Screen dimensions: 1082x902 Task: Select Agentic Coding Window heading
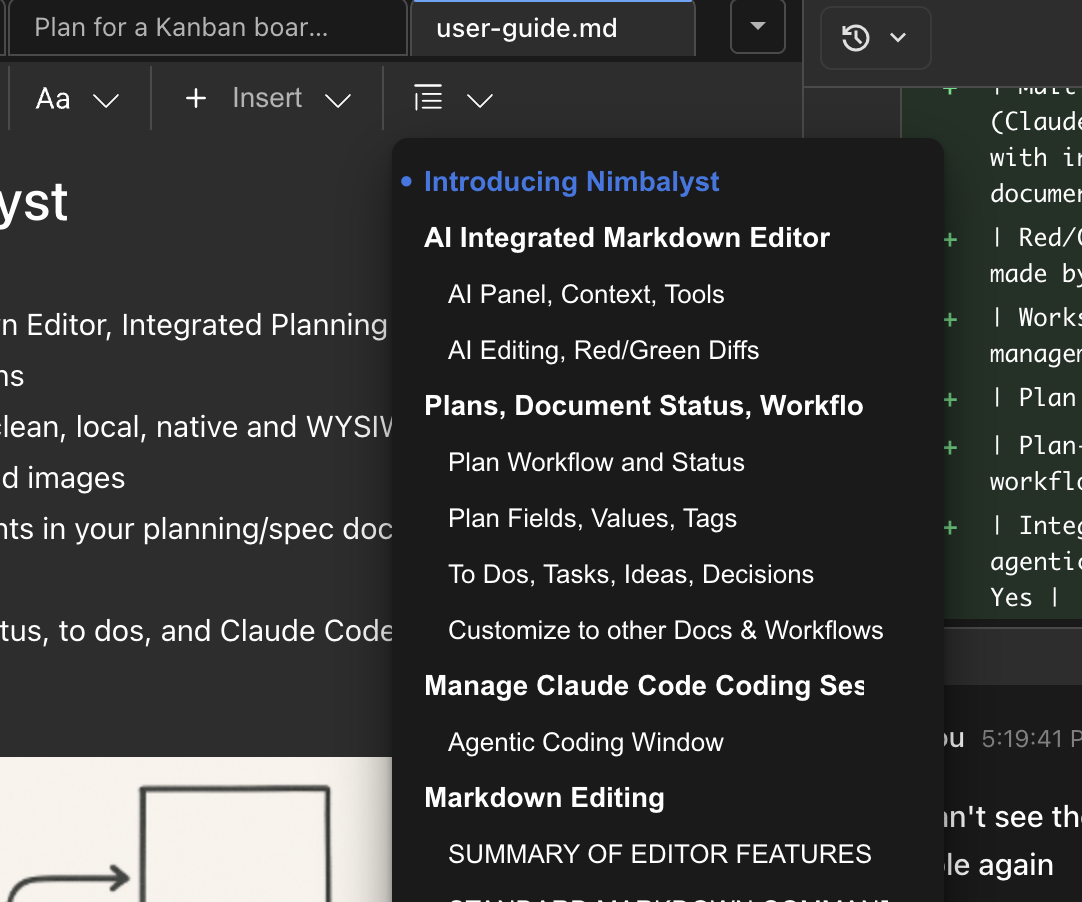[586, 742]
